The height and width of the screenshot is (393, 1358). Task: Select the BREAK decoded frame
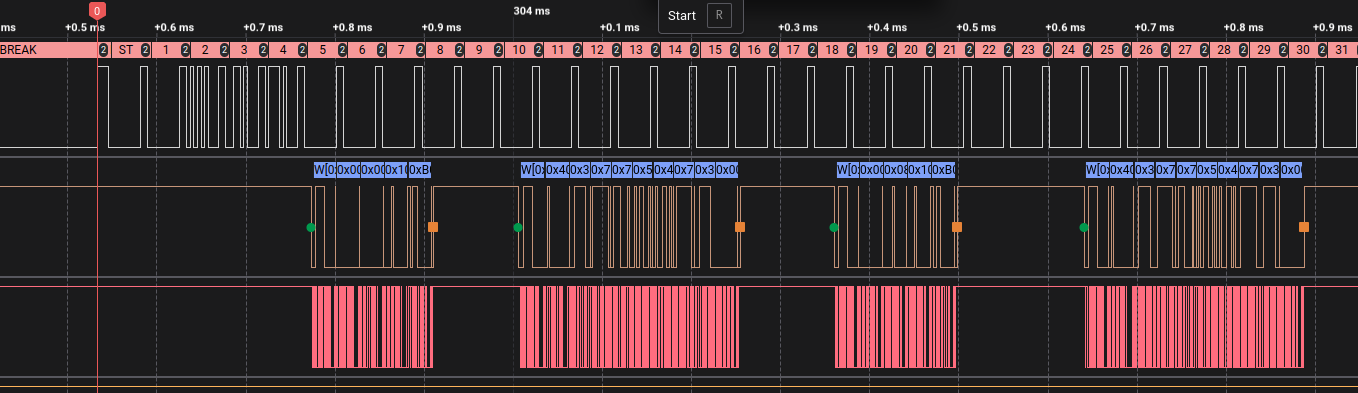(x=48, y=50)
